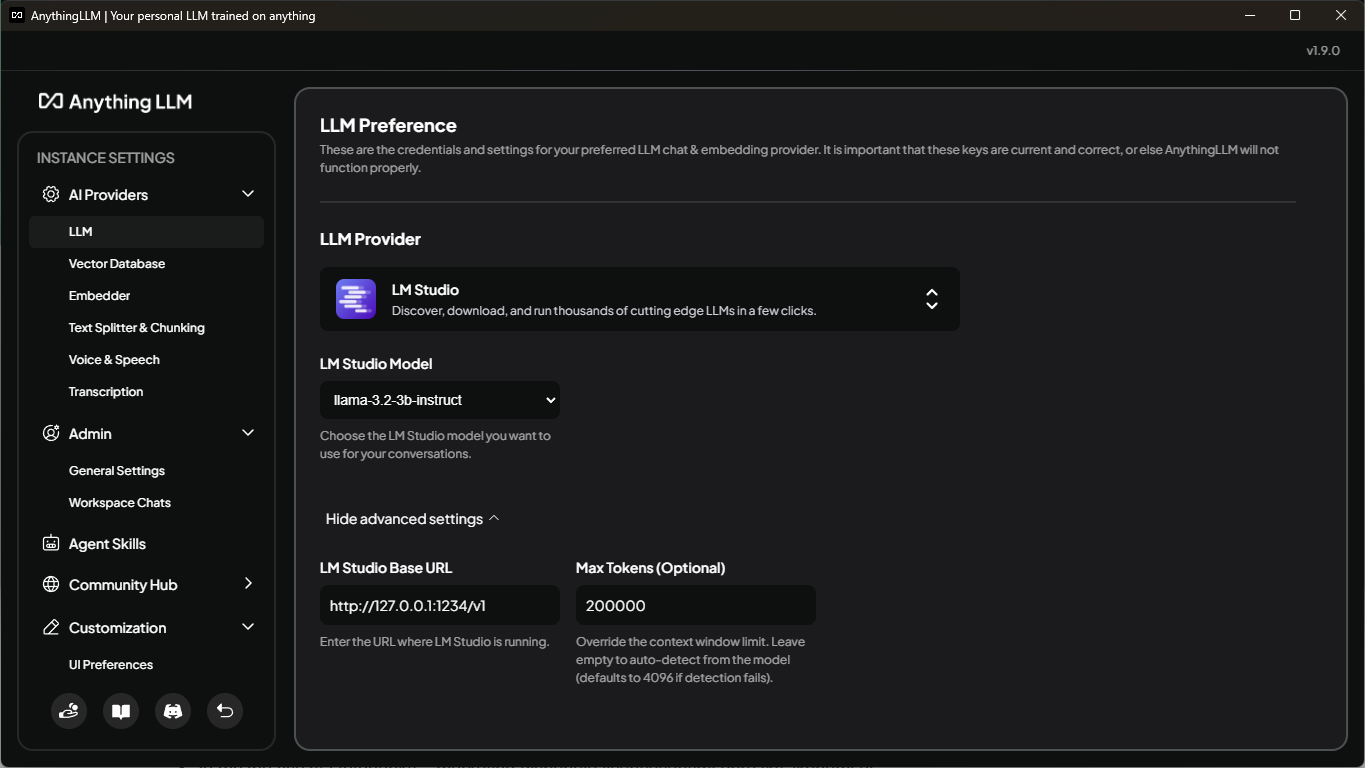Click the Discord icon in sidebar

173,711
